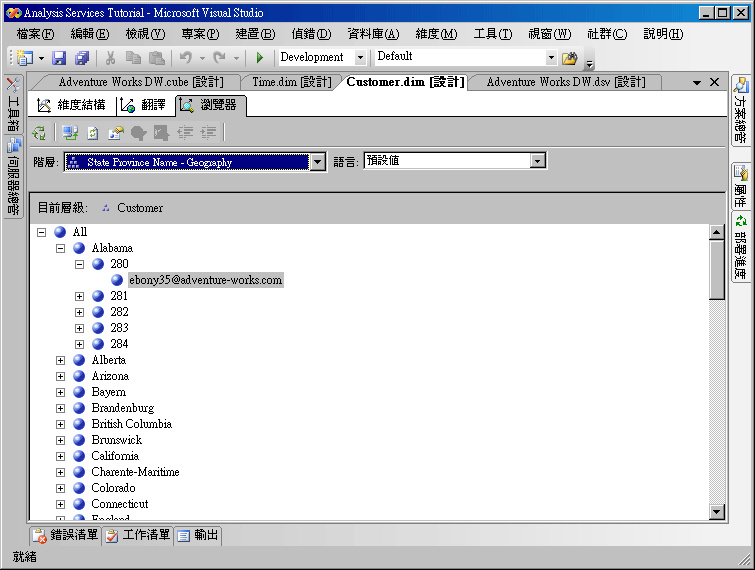Click the Undo arrow icon
755x570 pixels.
(x=185, y=58)
